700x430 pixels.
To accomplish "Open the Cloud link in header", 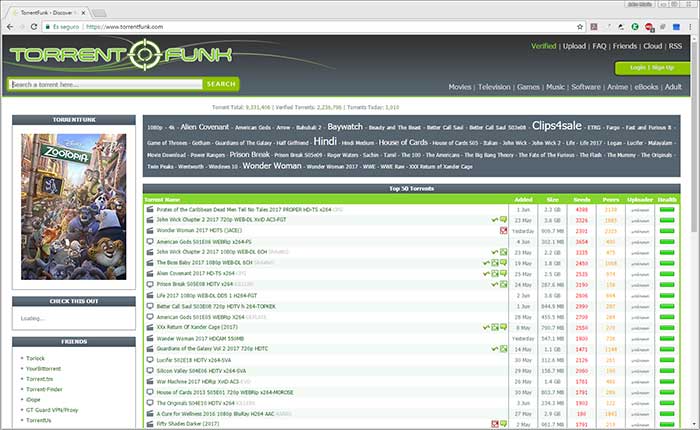I will (652, 46).
